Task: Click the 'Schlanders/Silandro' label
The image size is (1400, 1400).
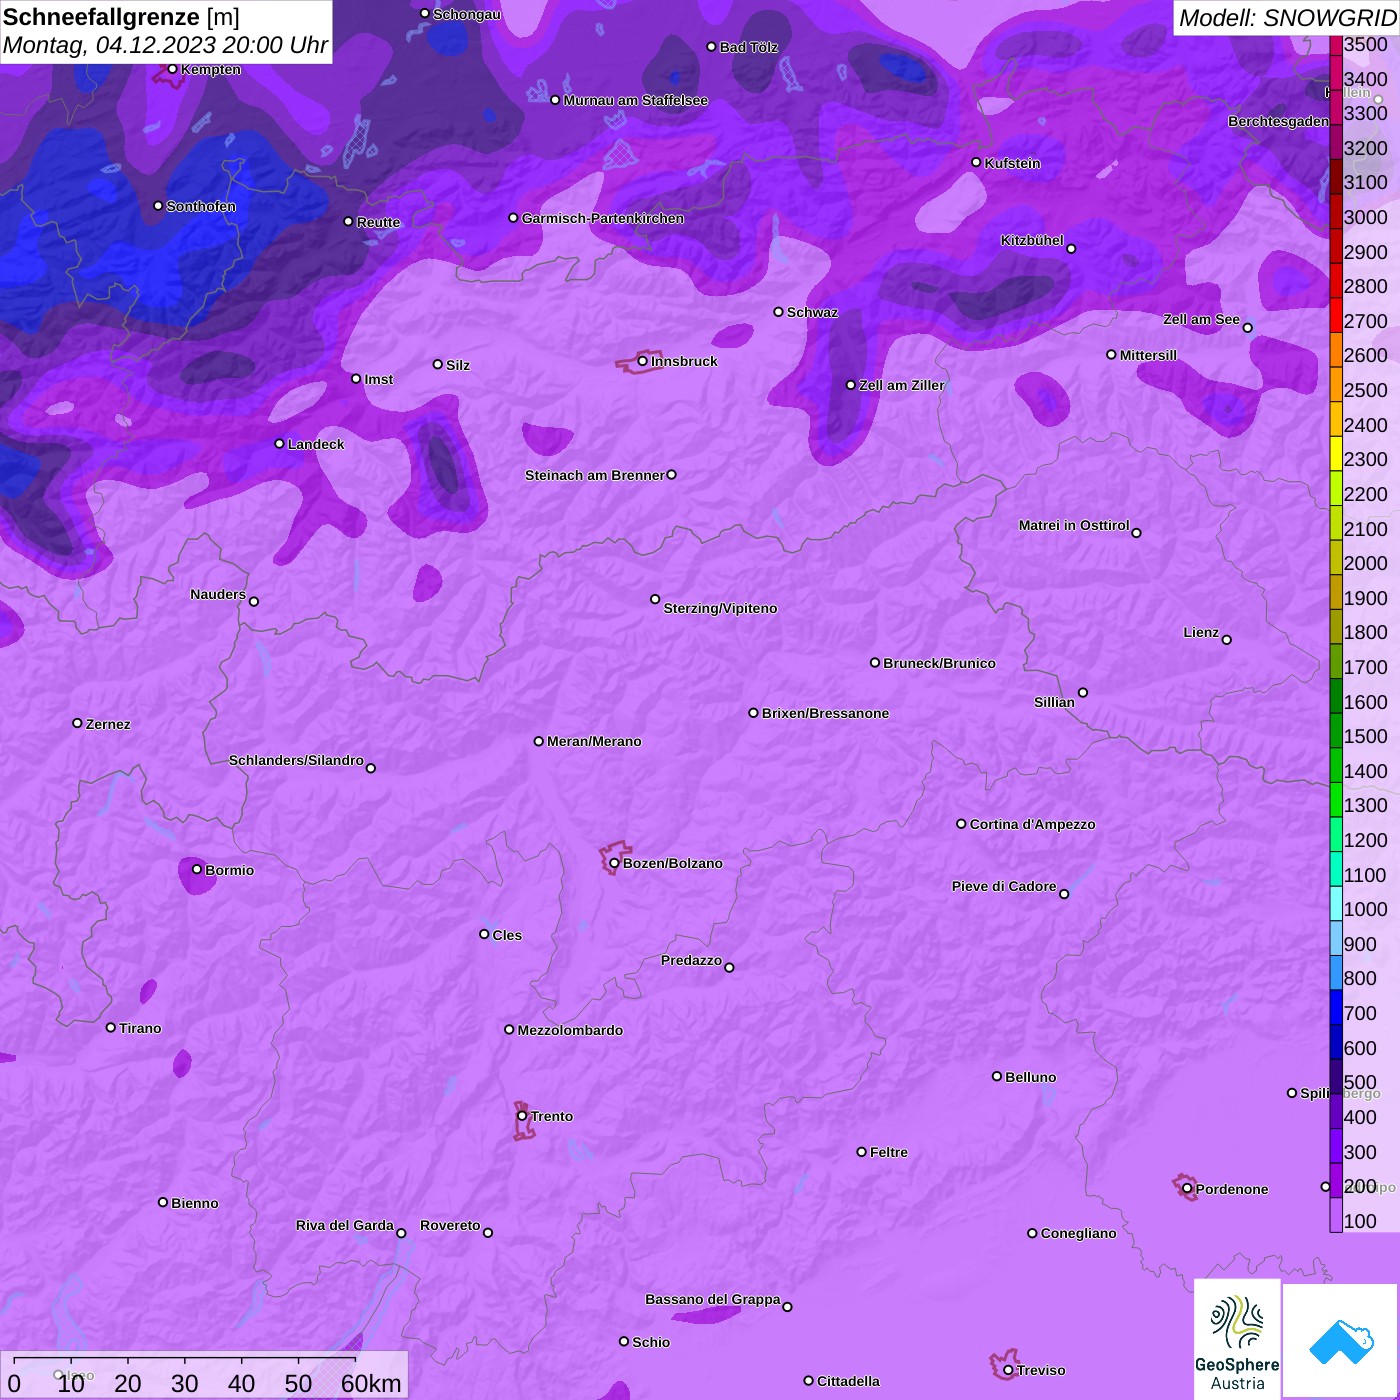Action: coord(296,760)
